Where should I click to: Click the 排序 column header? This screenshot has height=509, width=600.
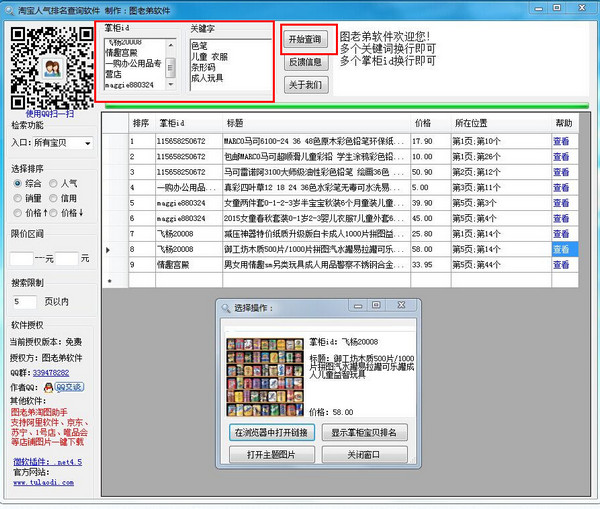[140, 123]
